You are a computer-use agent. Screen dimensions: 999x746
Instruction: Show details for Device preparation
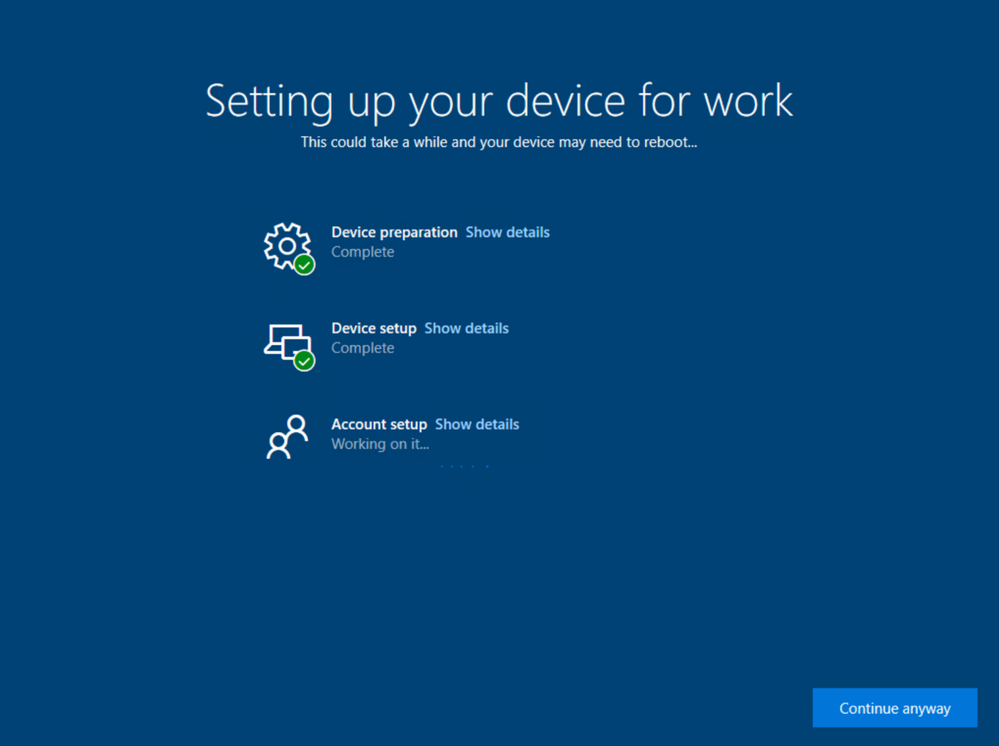tap(507, 233)
